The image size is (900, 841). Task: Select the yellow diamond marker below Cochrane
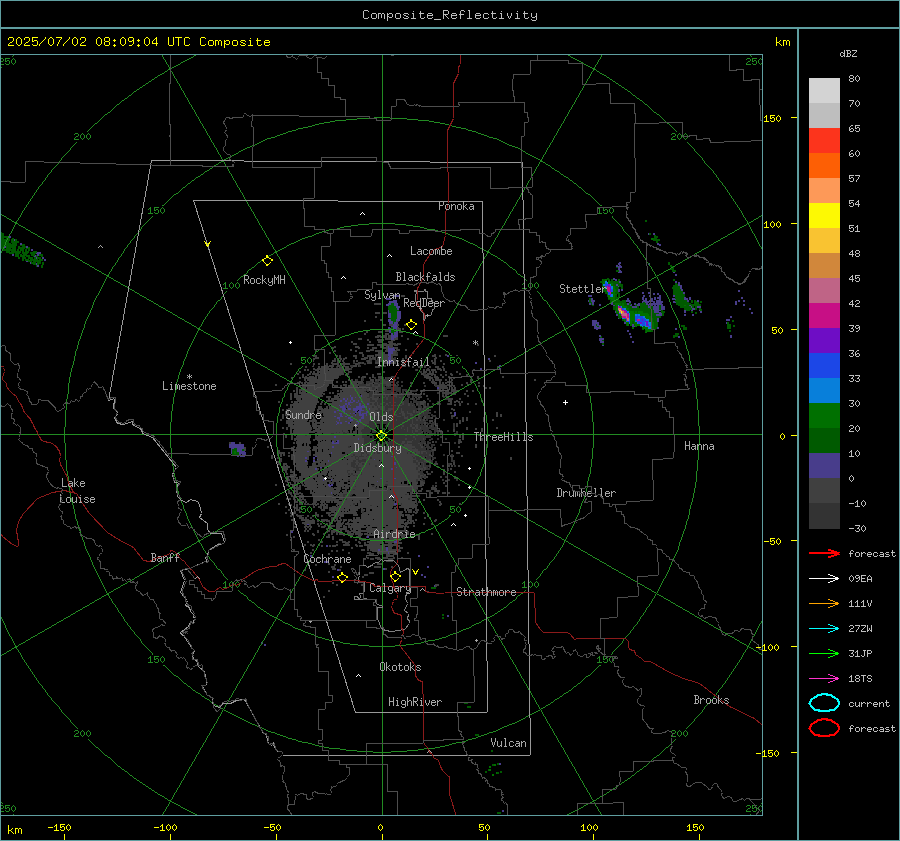click(x=343, y=577)
